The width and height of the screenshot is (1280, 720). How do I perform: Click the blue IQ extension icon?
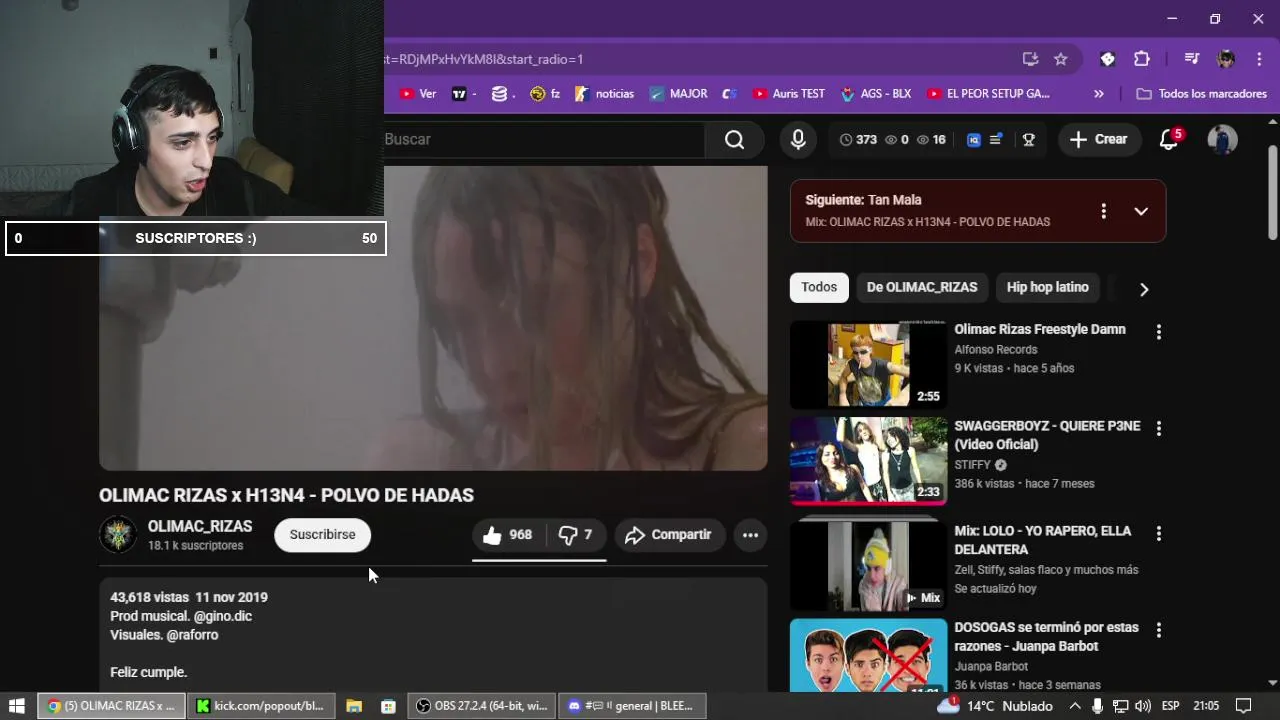973,140
